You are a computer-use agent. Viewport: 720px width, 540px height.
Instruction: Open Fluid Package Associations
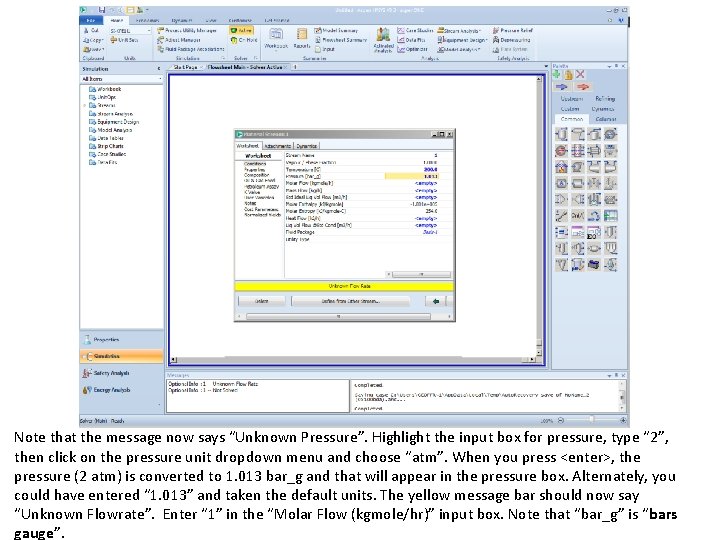[191, 49]
